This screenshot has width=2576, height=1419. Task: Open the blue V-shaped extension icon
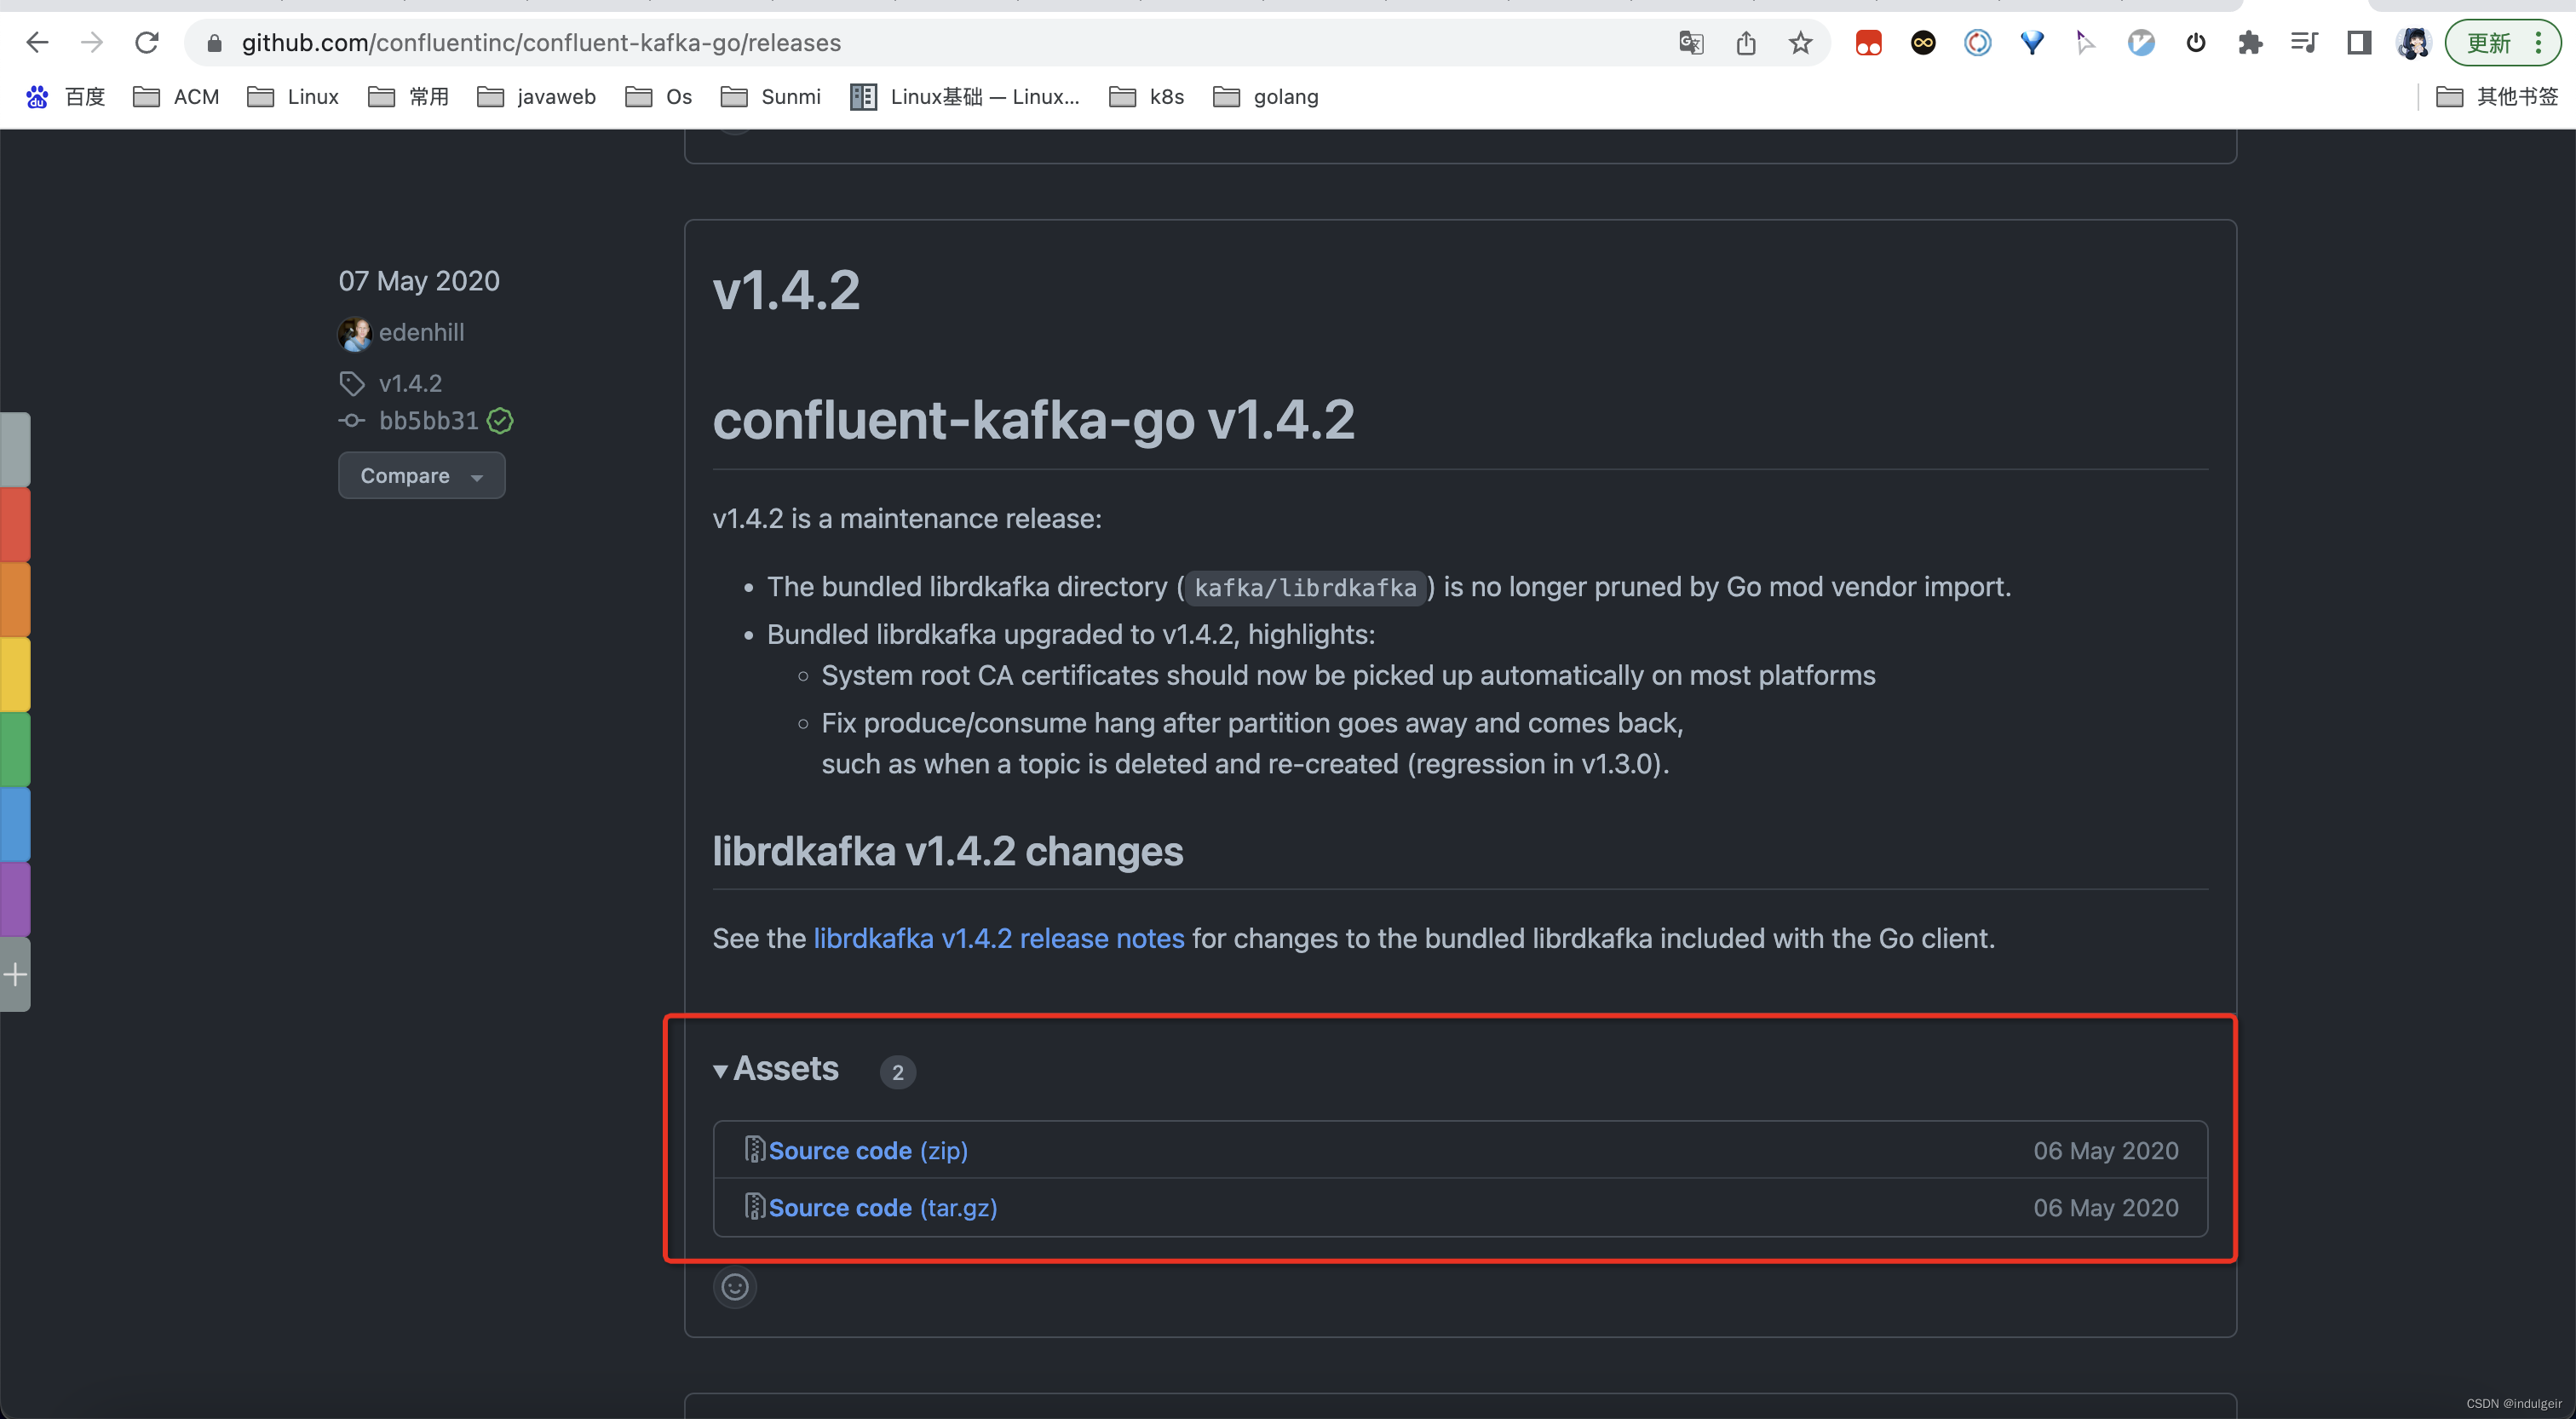pos(2032,43)
